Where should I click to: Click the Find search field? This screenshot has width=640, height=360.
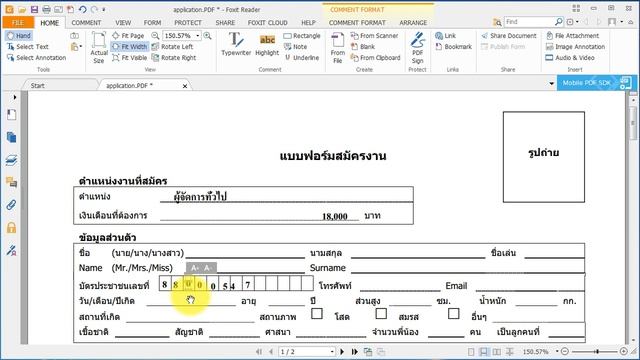pyautogui.click(x=529, y=22)
